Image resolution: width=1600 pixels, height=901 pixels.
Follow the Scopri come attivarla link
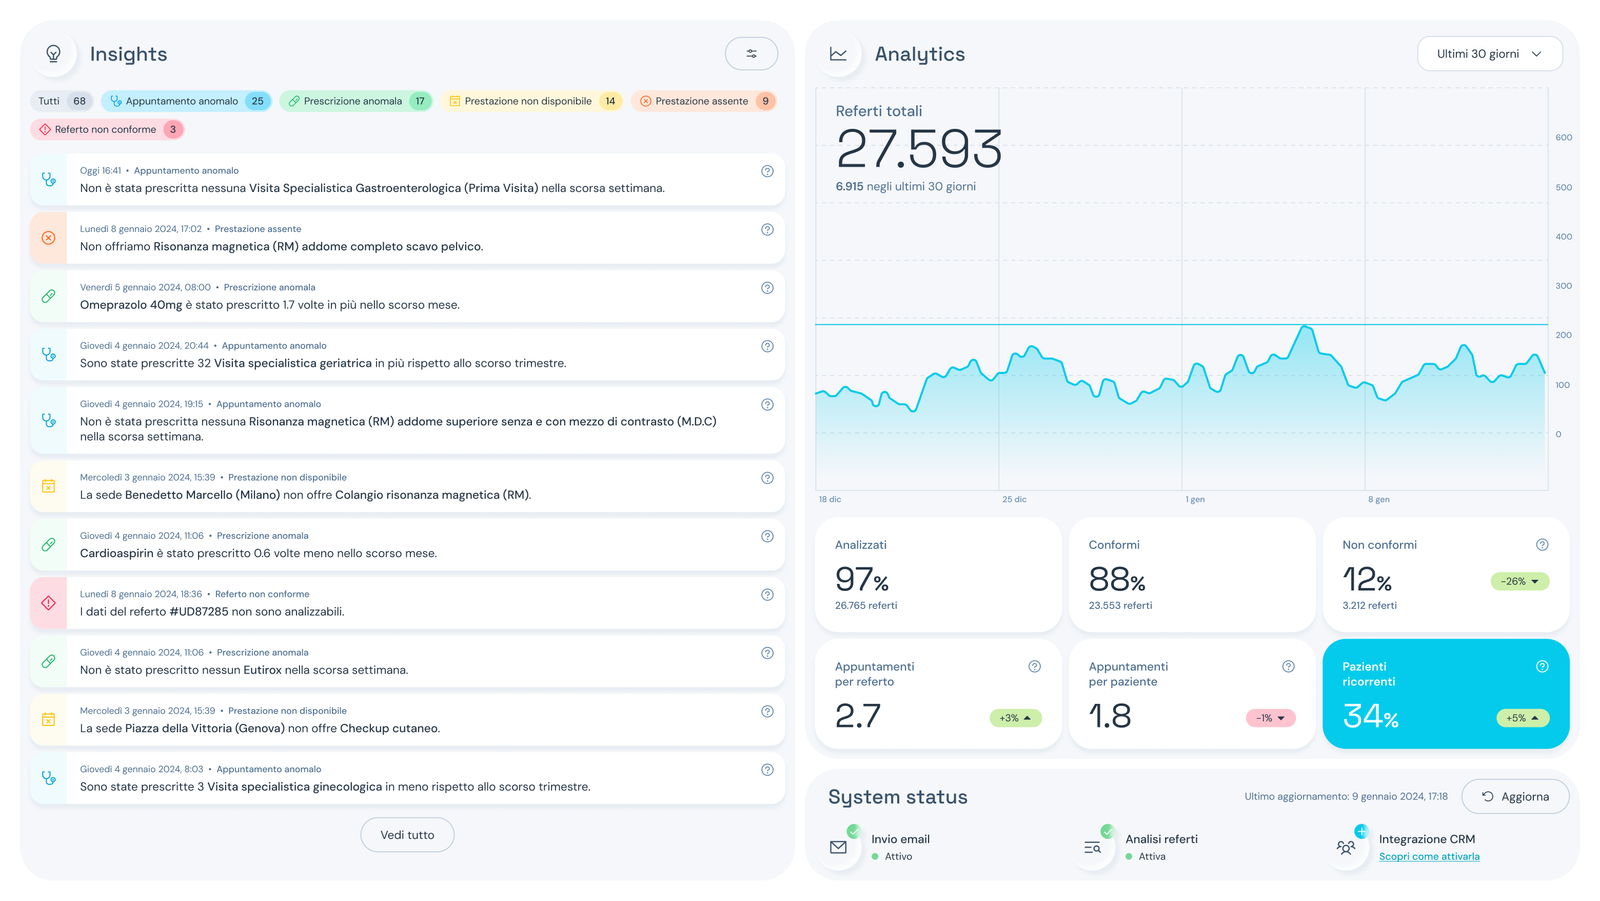pyautogui.click(x=1429, y=857)
